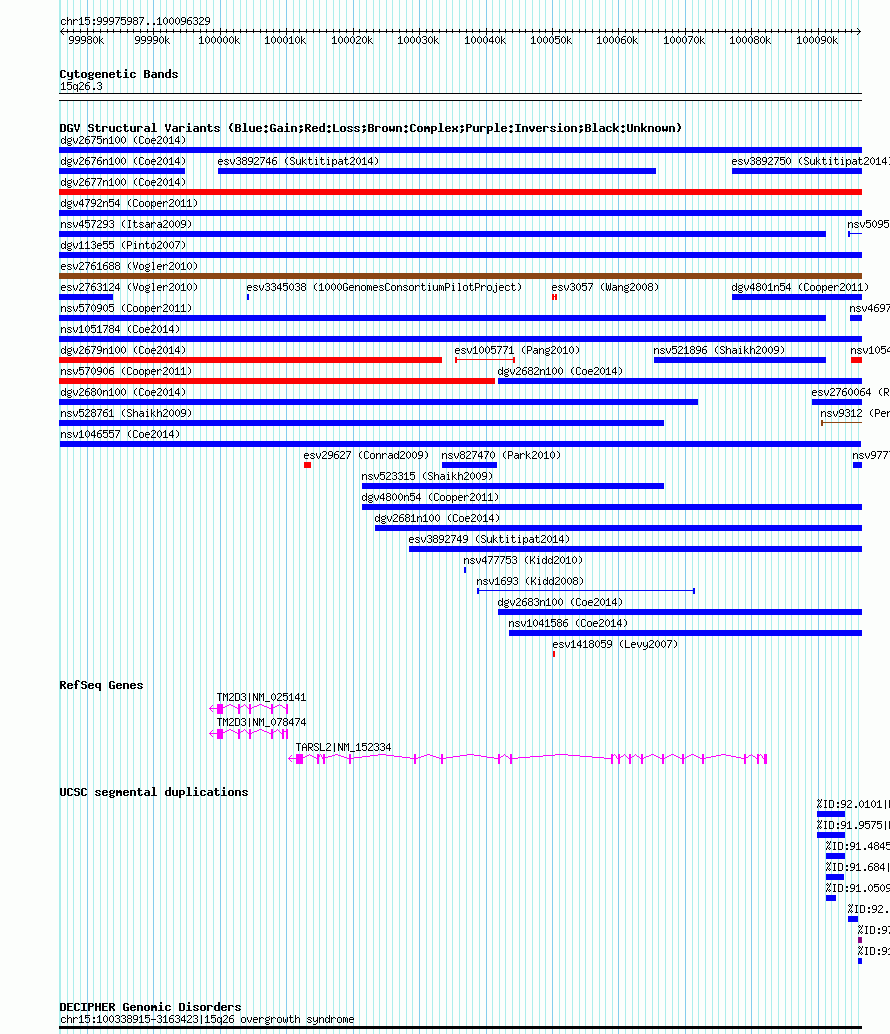Click the Cytogenetic Bands track title
The width and height of the screenshot is (890, 1034).
coord(119,75)
